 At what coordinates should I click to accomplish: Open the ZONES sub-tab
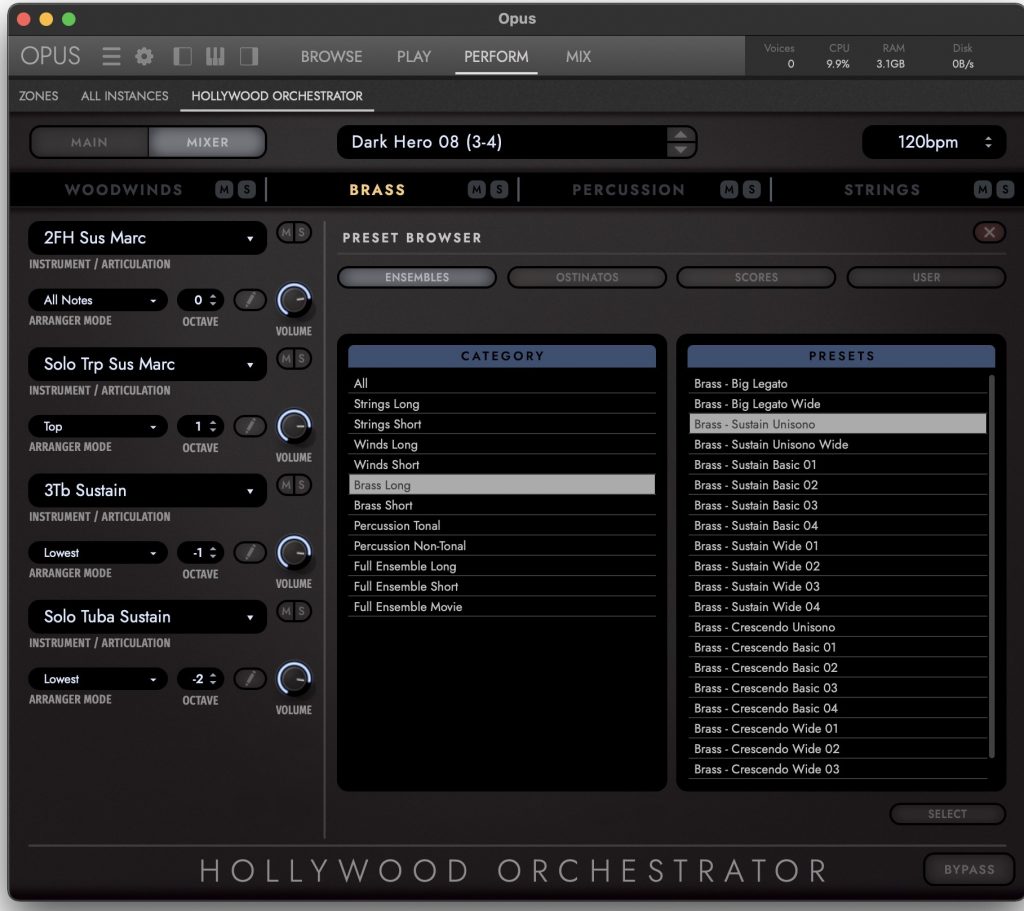point(39,95)
